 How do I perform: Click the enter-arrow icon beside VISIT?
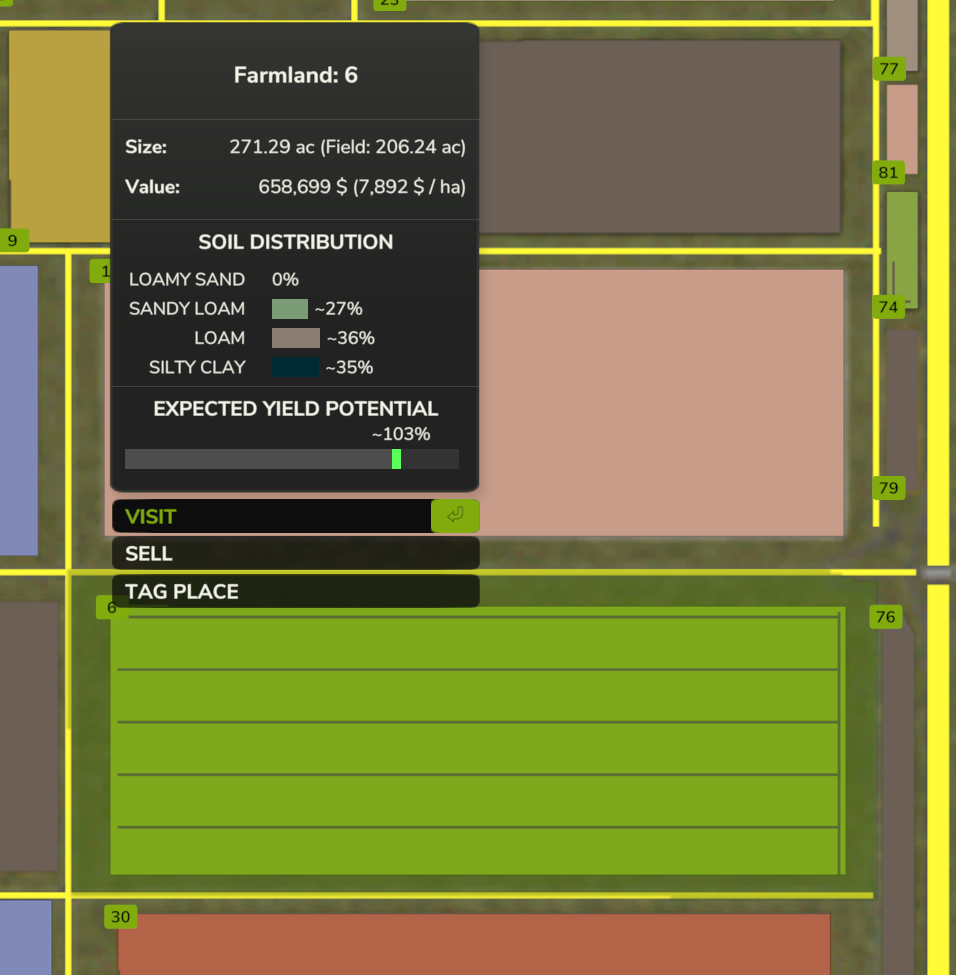[x=455, y=515]
